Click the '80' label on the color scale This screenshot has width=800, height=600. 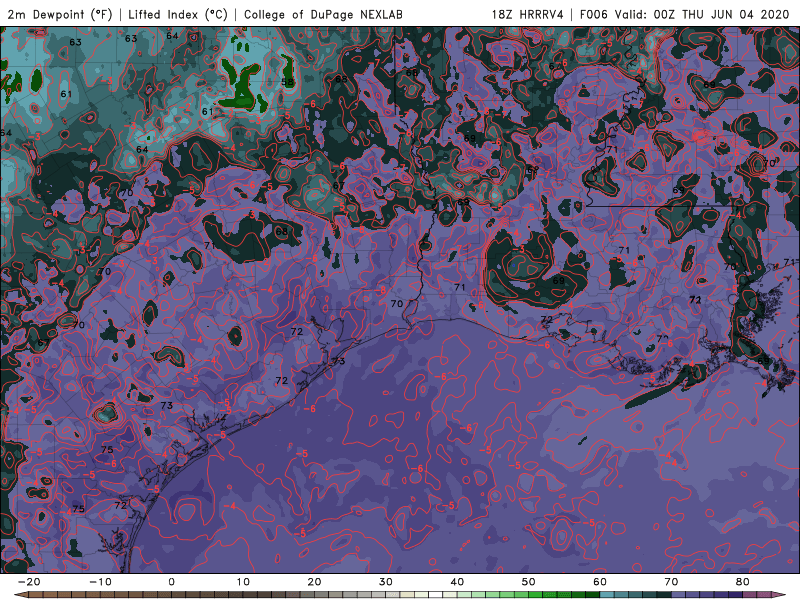[743, 582]
